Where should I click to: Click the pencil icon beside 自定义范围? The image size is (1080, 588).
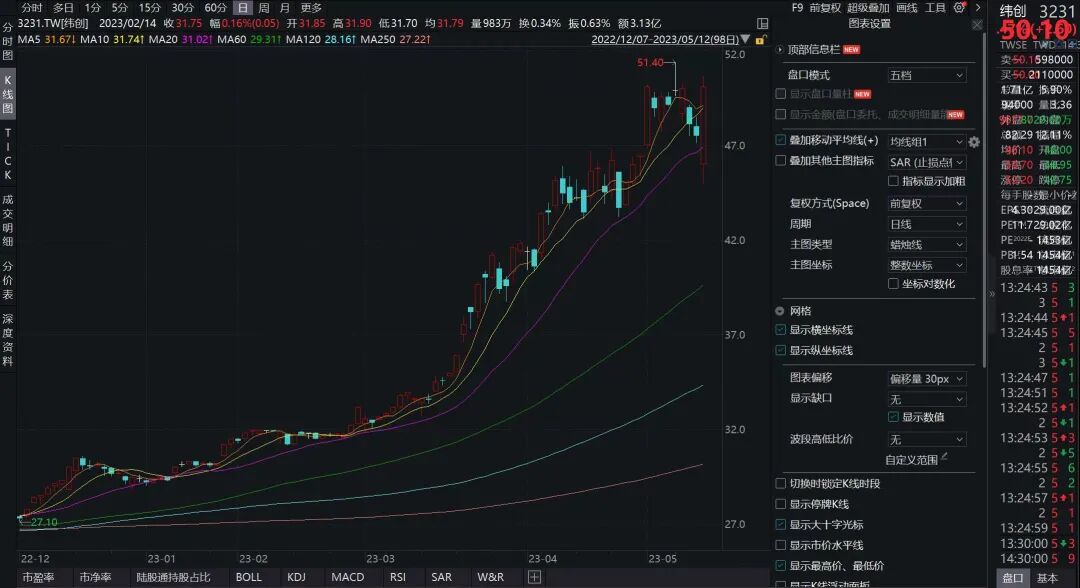(944, 456)
